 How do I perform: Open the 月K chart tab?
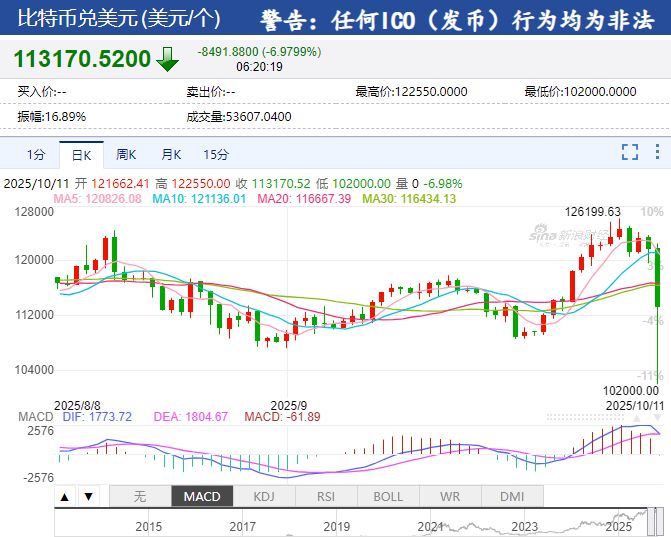coord(170,155)
